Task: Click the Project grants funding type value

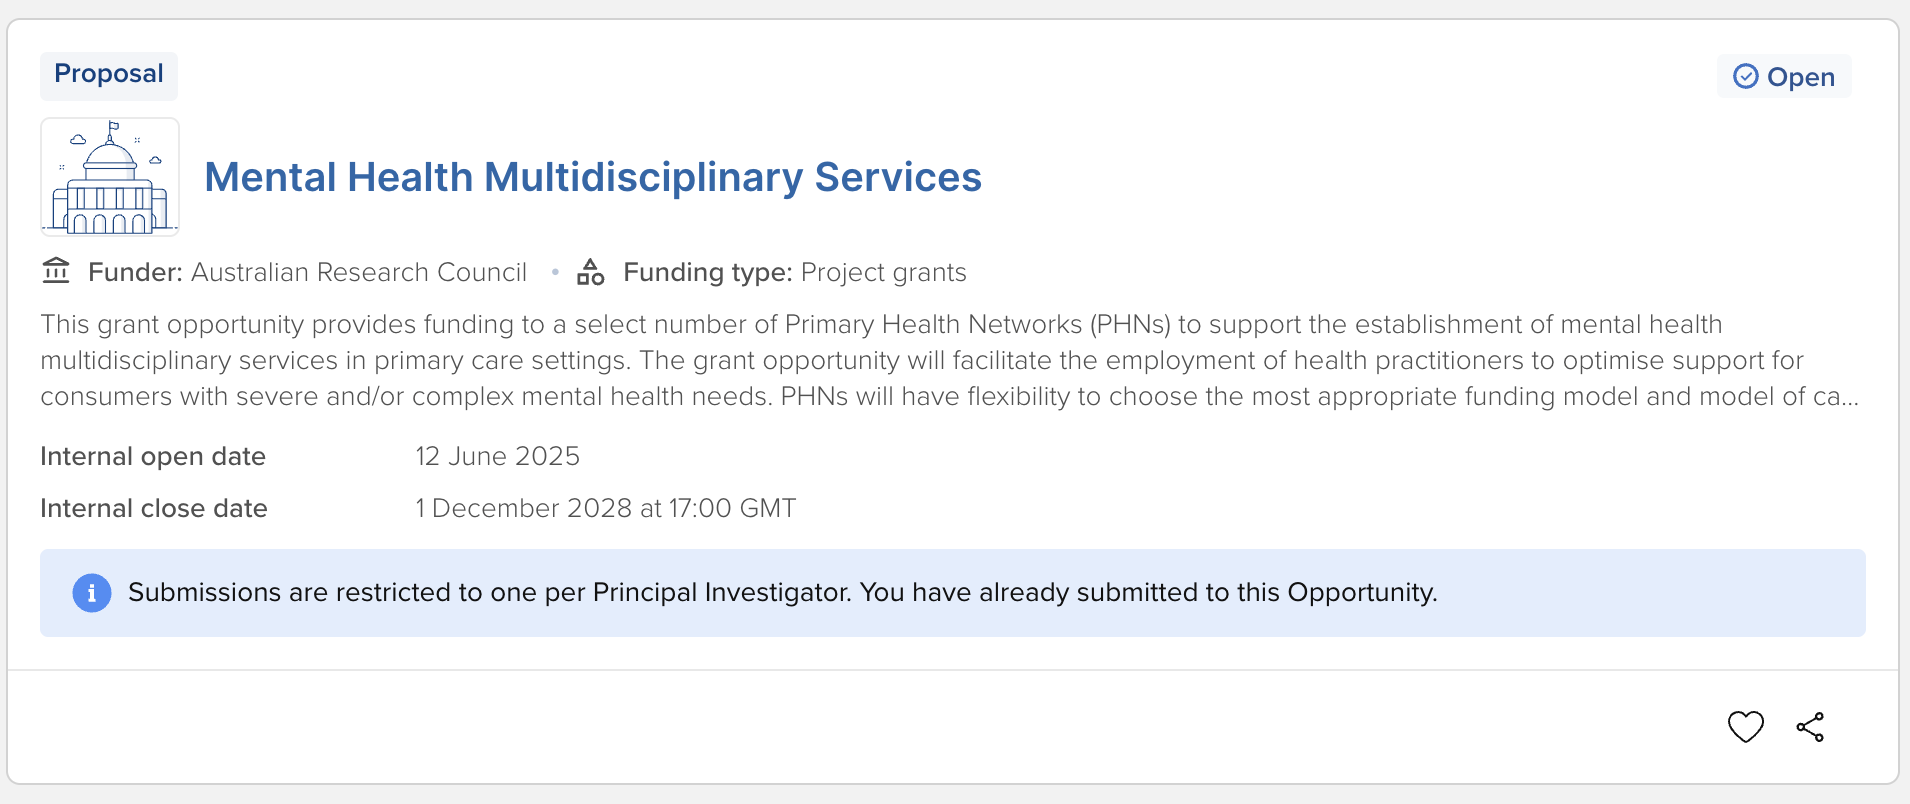Action: pos(883,272)
